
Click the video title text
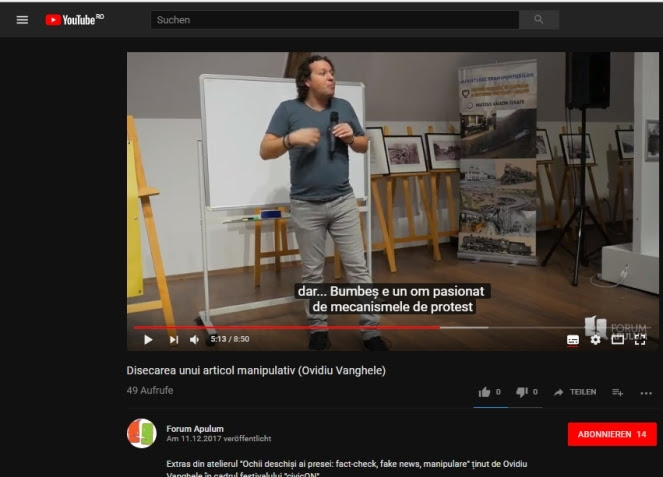click(256, 370)
